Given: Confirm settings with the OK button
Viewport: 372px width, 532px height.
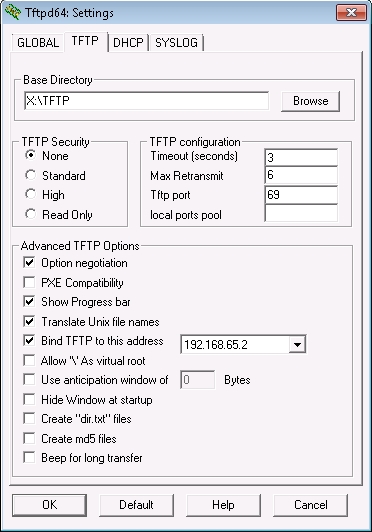Looking at the screenshot, I should point(50,505).
